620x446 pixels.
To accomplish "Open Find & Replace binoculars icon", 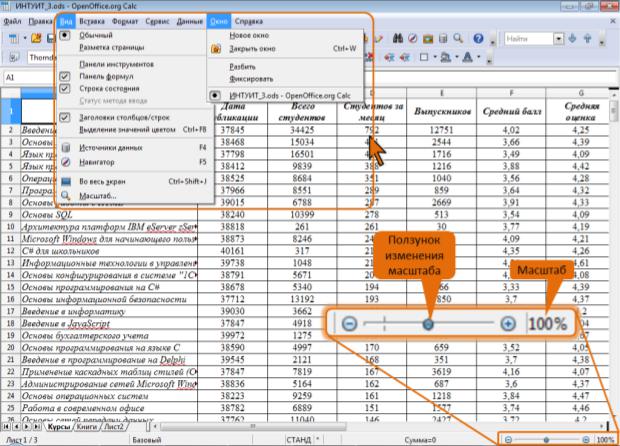I will [x=398, y=38].
